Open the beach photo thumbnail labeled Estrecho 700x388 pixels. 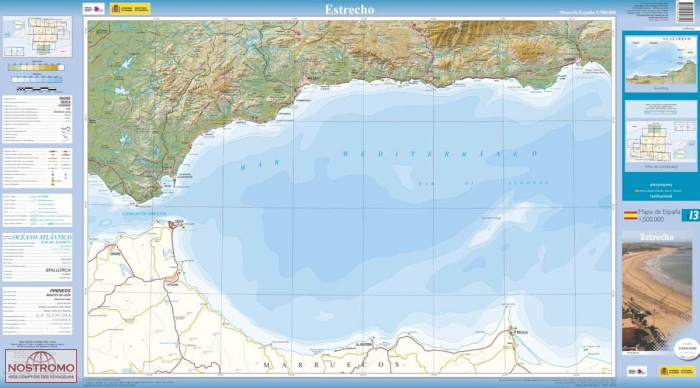coord(657,291)
